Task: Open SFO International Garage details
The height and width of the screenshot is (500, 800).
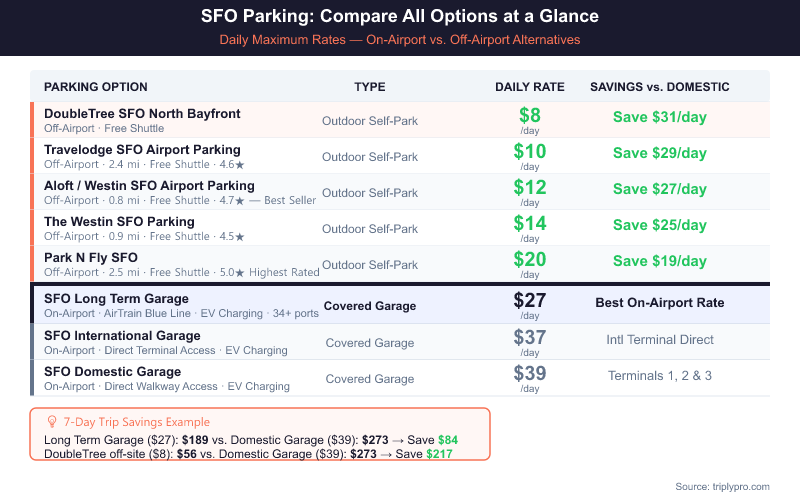Action: (x=122, y=336)
